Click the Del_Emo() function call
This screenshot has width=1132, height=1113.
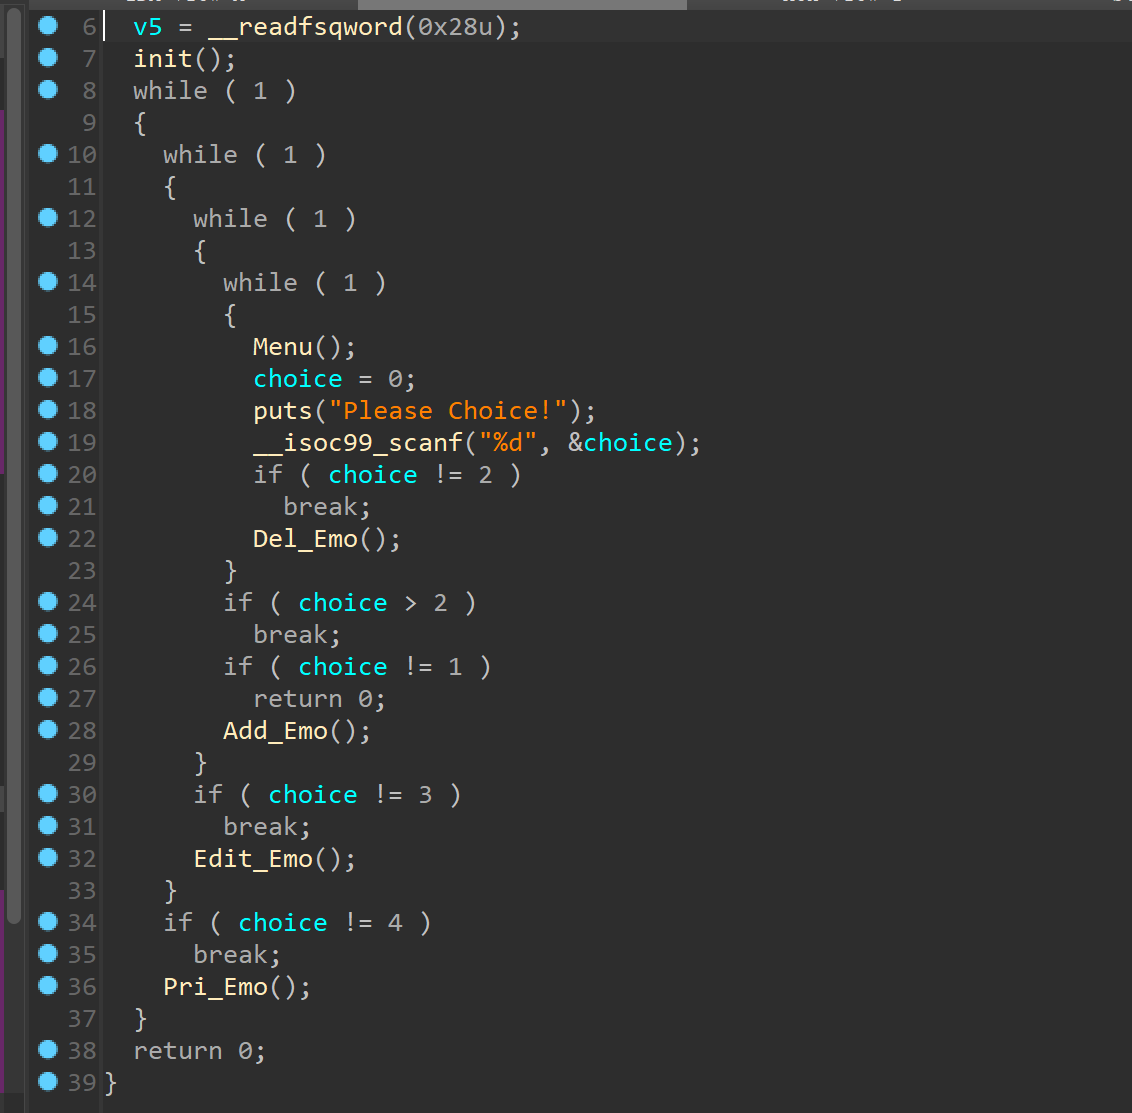tap(326, 539)
